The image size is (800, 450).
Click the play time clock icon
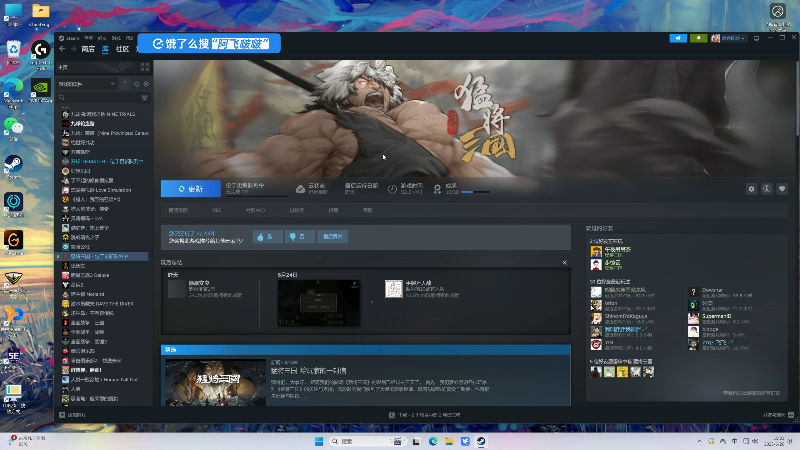tap(392, 189)
